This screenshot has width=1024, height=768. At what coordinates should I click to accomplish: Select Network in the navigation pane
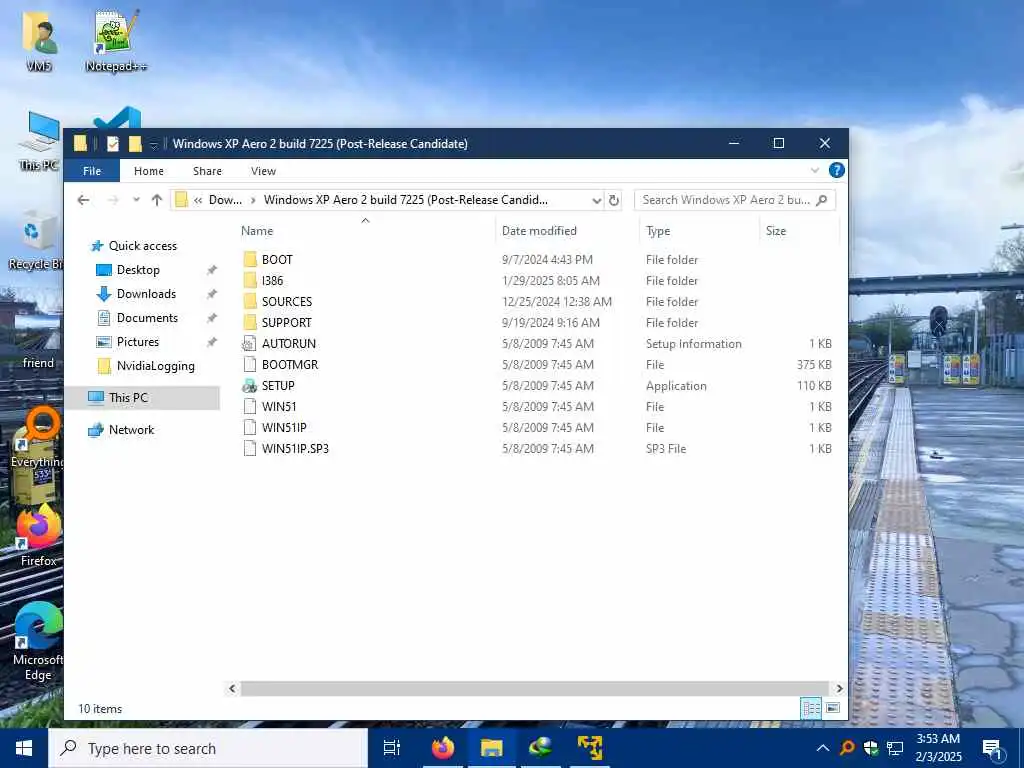pyautogui.click(x=131, y=430)
